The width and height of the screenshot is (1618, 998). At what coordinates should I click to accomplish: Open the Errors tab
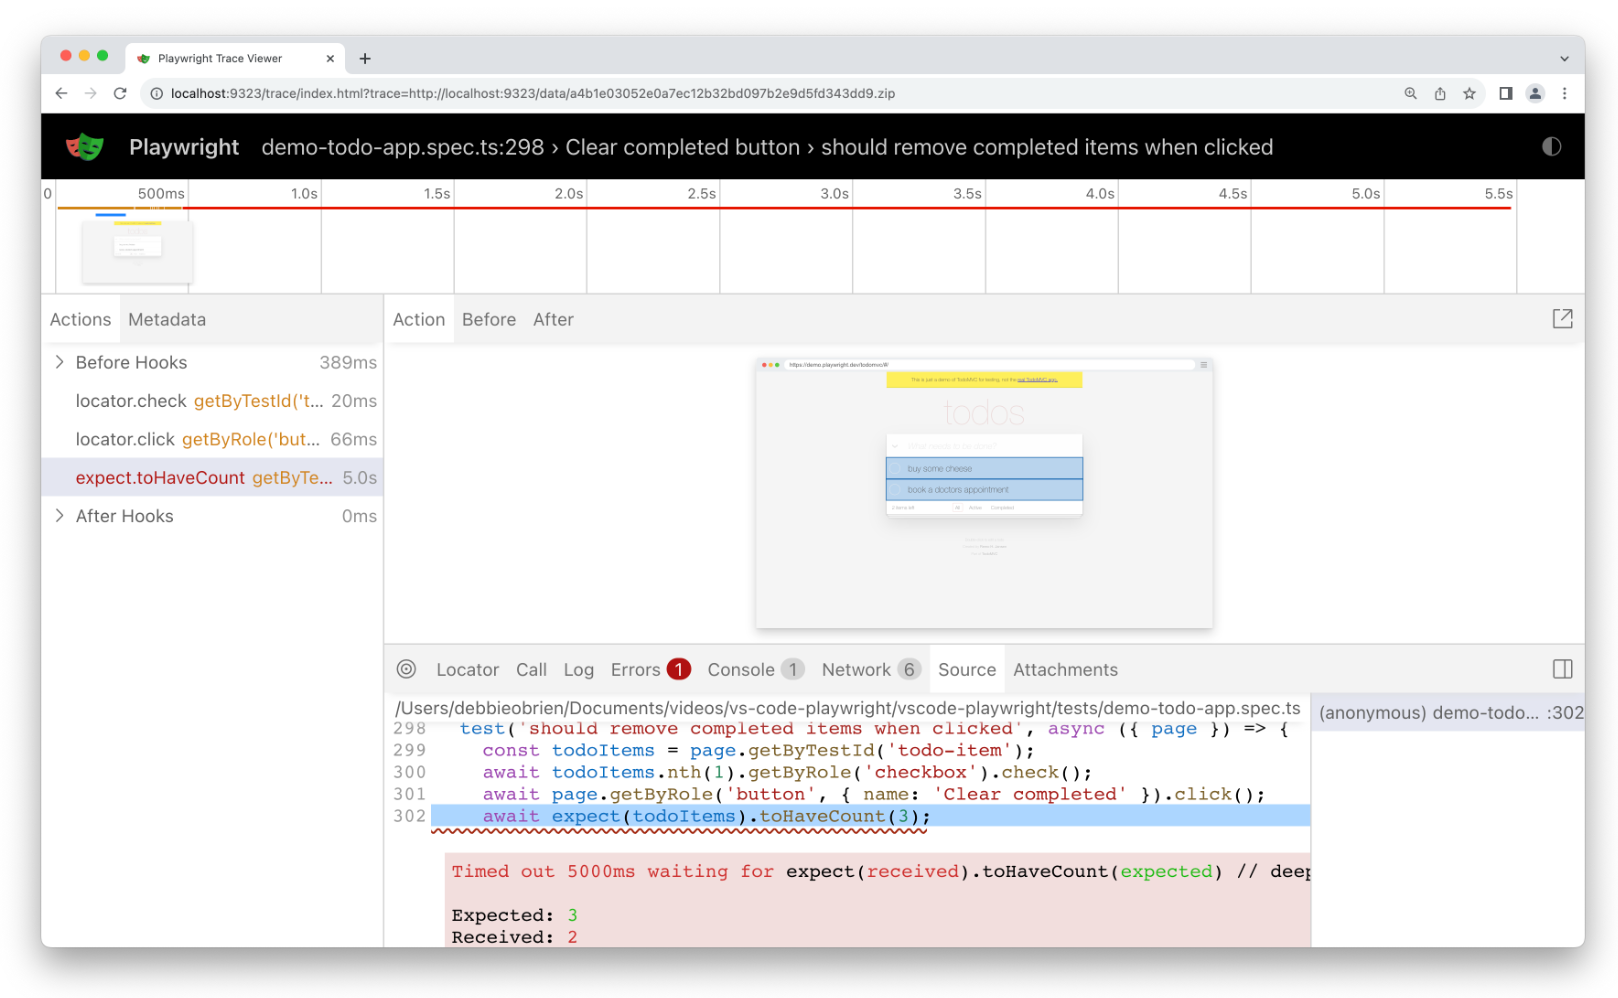[x=650, y=670]
